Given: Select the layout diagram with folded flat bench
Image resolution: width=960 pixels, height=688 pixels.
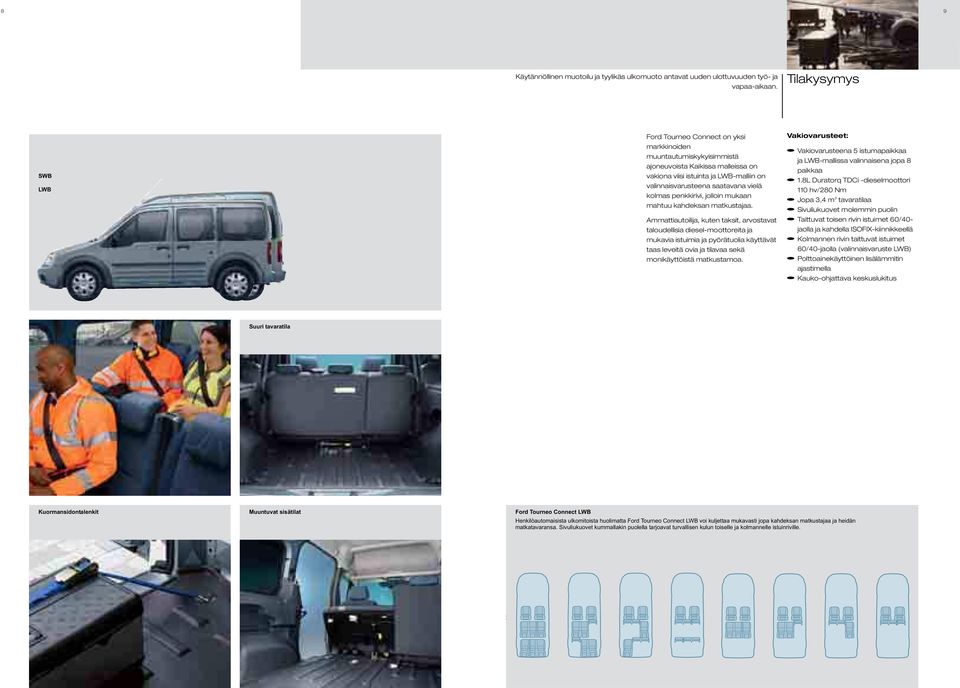Looking at the screenshot, I should coord(687,615).
